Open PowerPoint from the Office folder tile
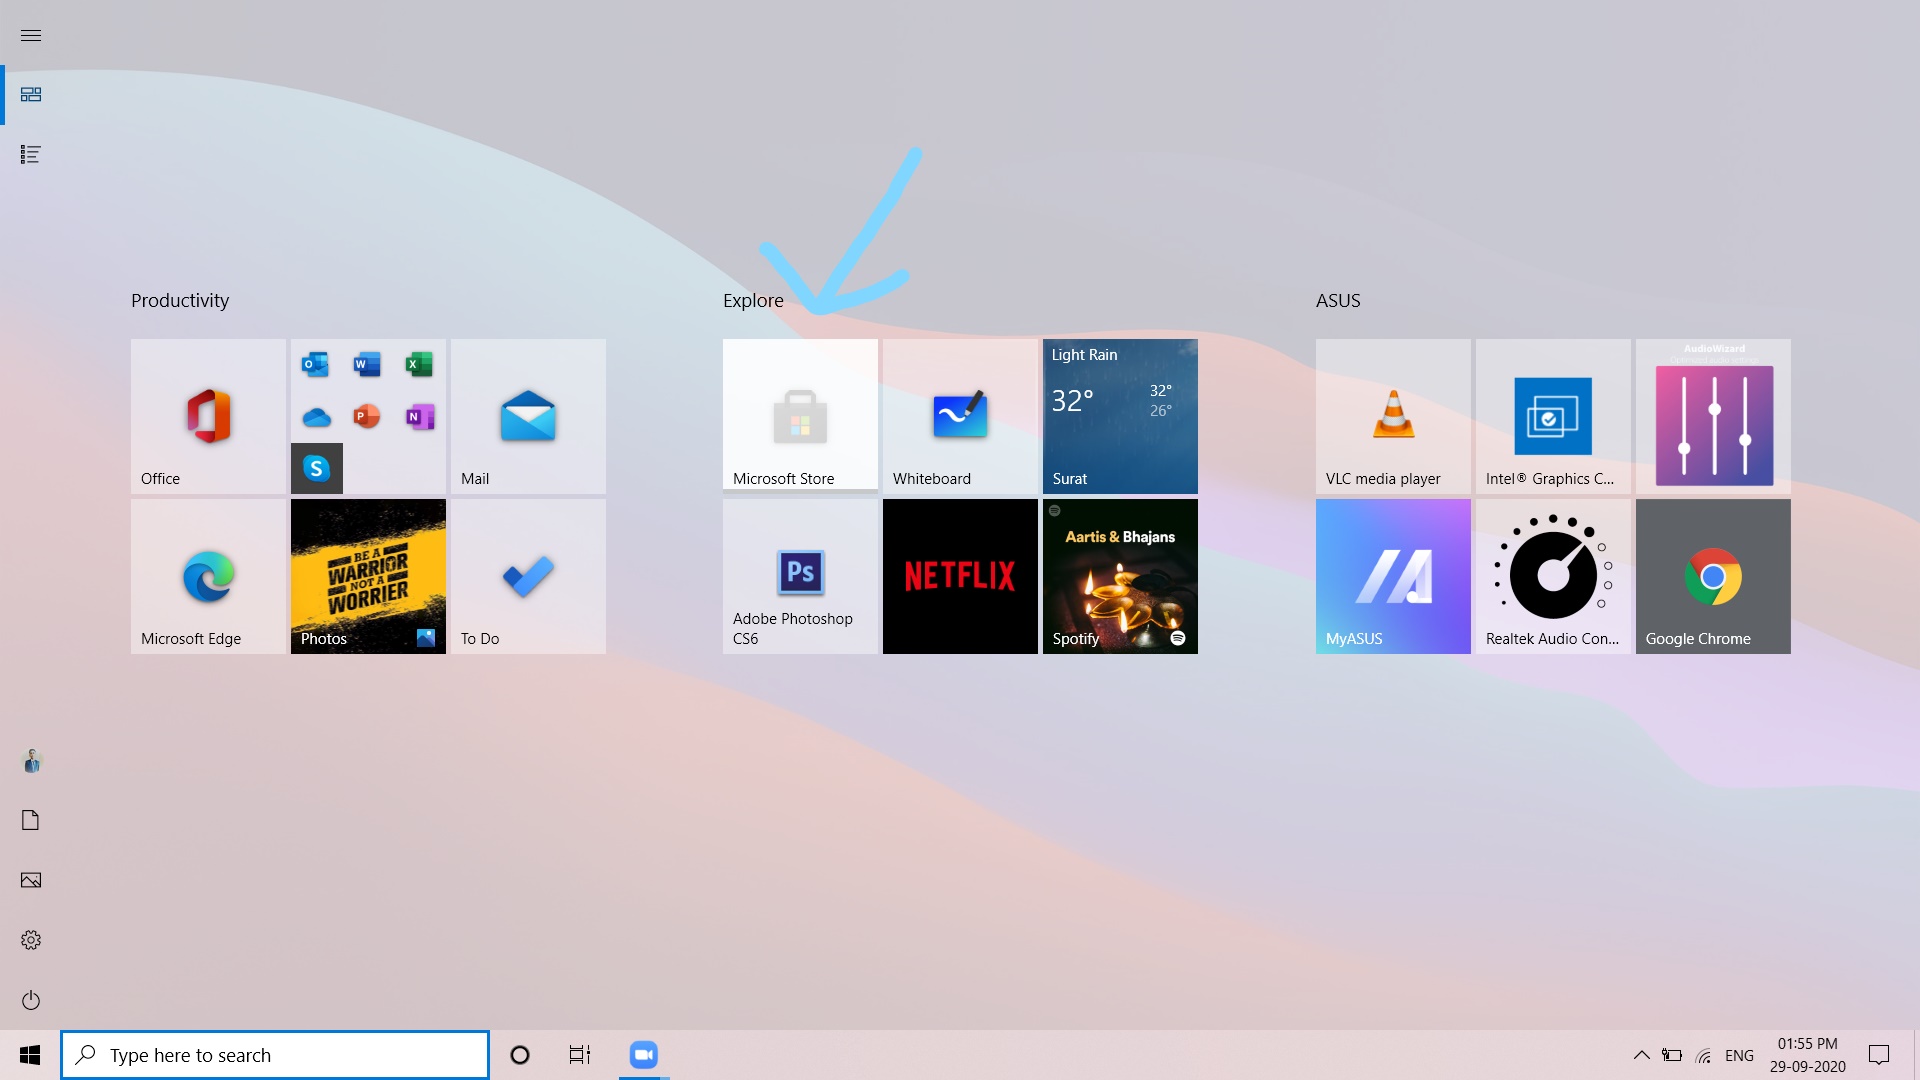Screen dimensions: 1920x1080 pyautogui.click(x=367, y=416)
